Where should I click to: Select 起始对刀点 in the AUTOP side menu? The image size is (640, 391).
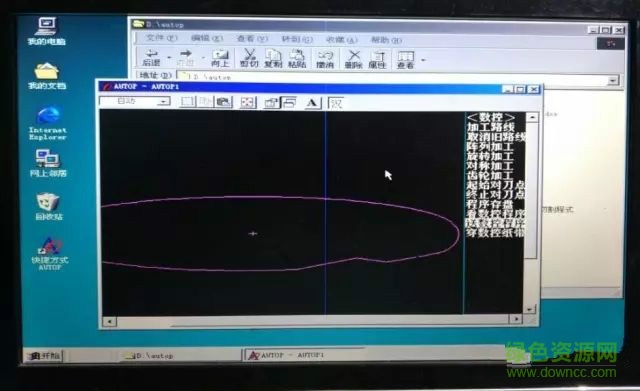[x=496, y=186]
